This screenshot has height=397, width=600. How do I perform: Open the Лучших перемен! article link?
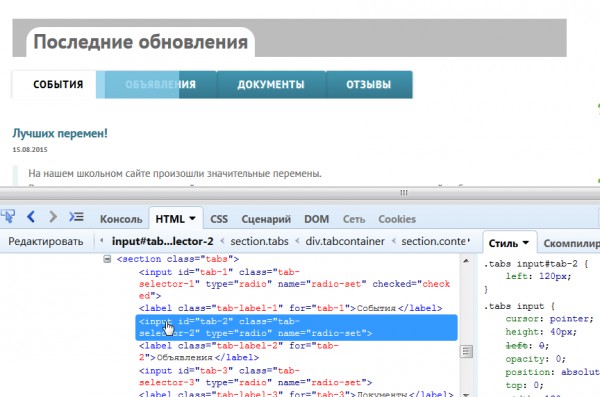click(60, 133)
